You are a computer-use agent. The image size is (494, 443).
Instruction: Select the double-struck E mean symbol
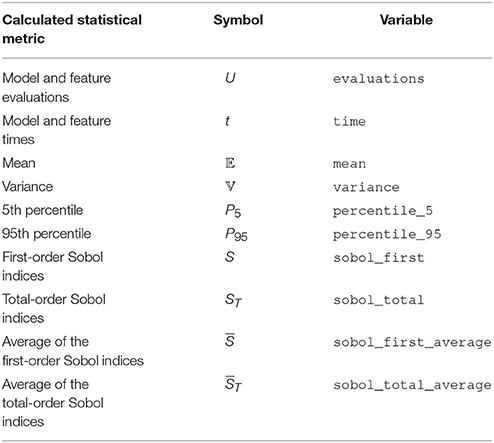[x=230, y=163]
